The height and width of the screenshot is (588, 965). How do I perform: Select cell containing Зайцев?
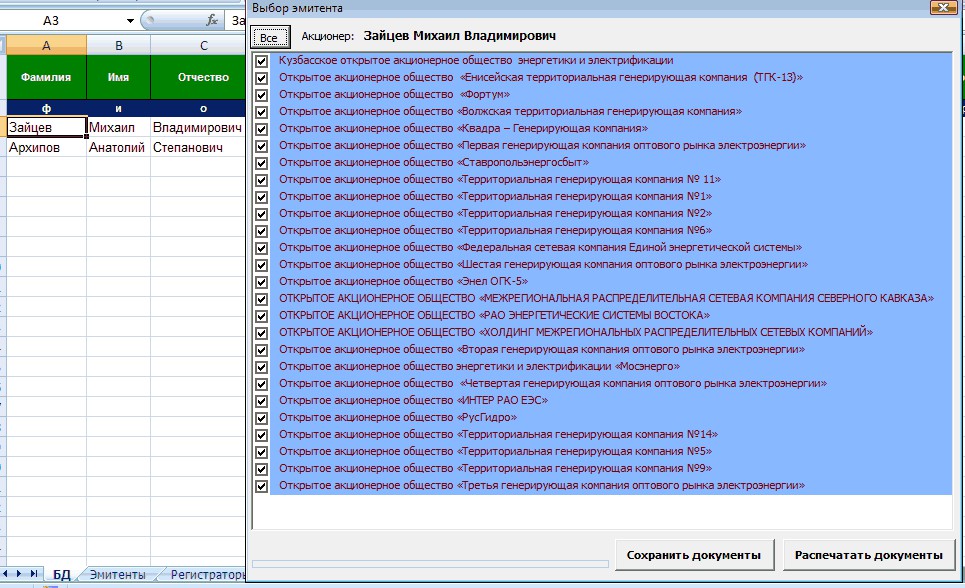pos(46,127)
